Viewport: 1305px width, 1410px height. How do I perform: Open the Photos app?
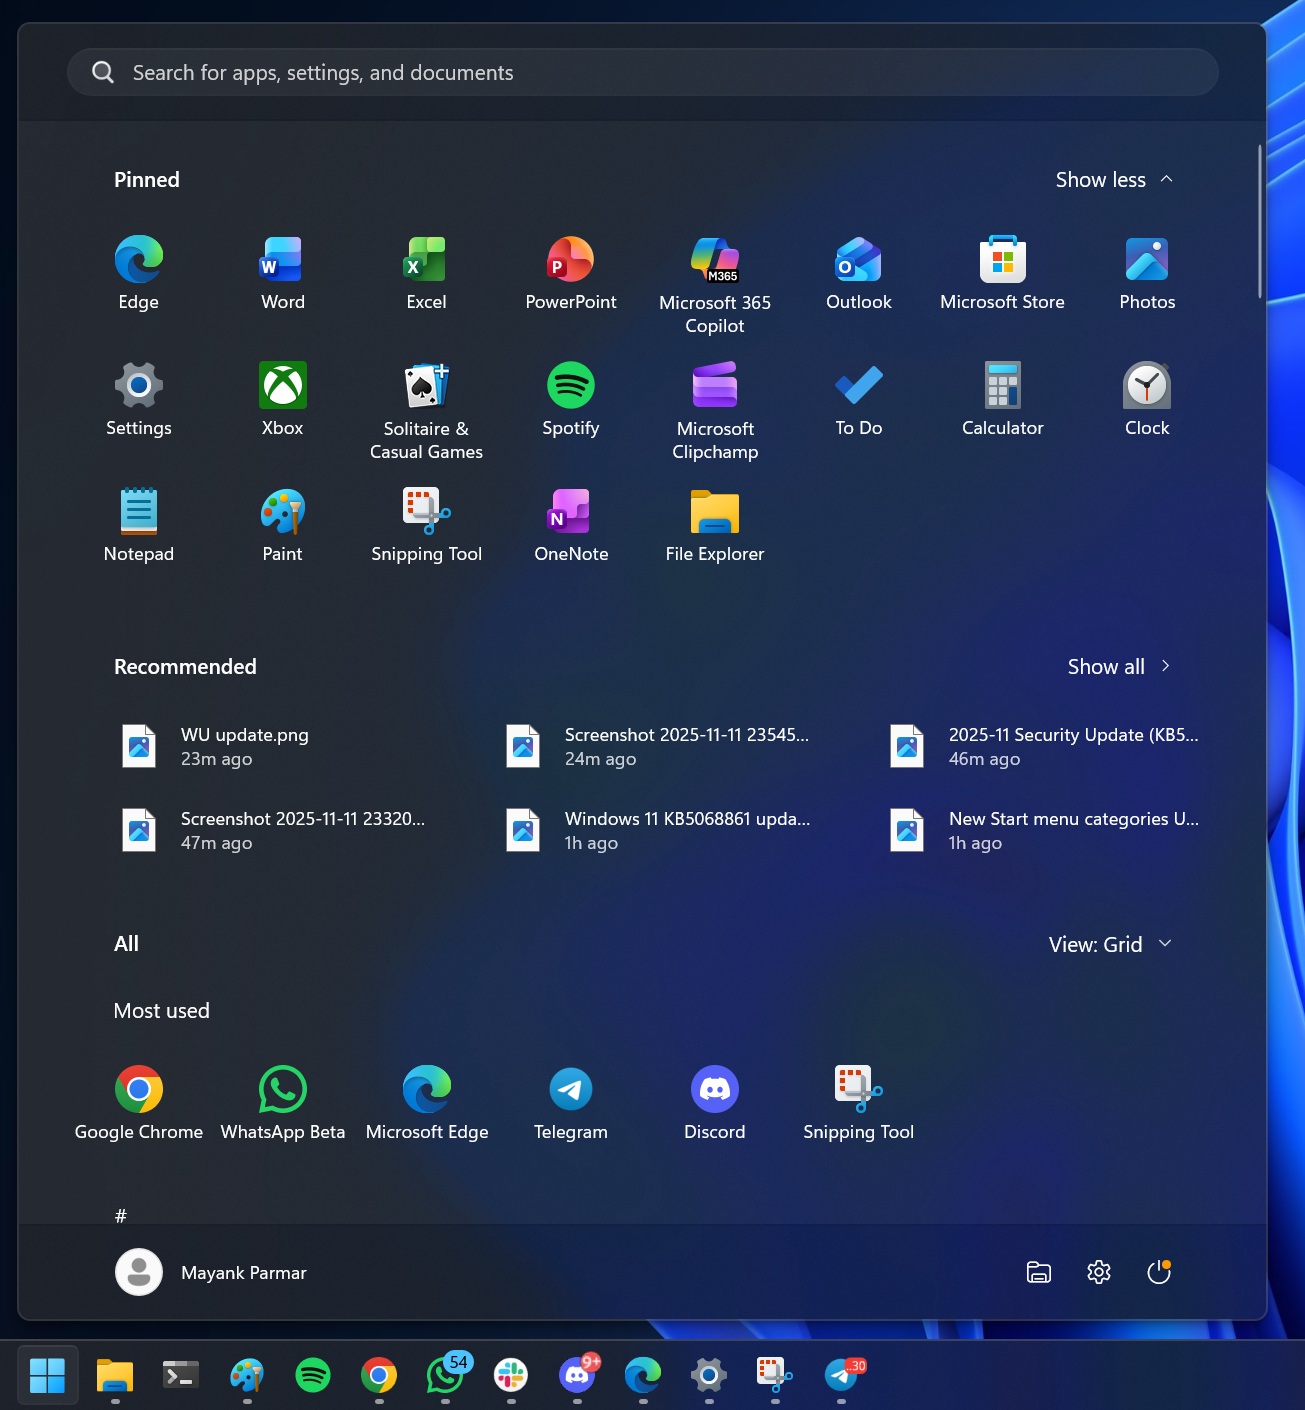pyautogui.click(x=1146, y=272)
